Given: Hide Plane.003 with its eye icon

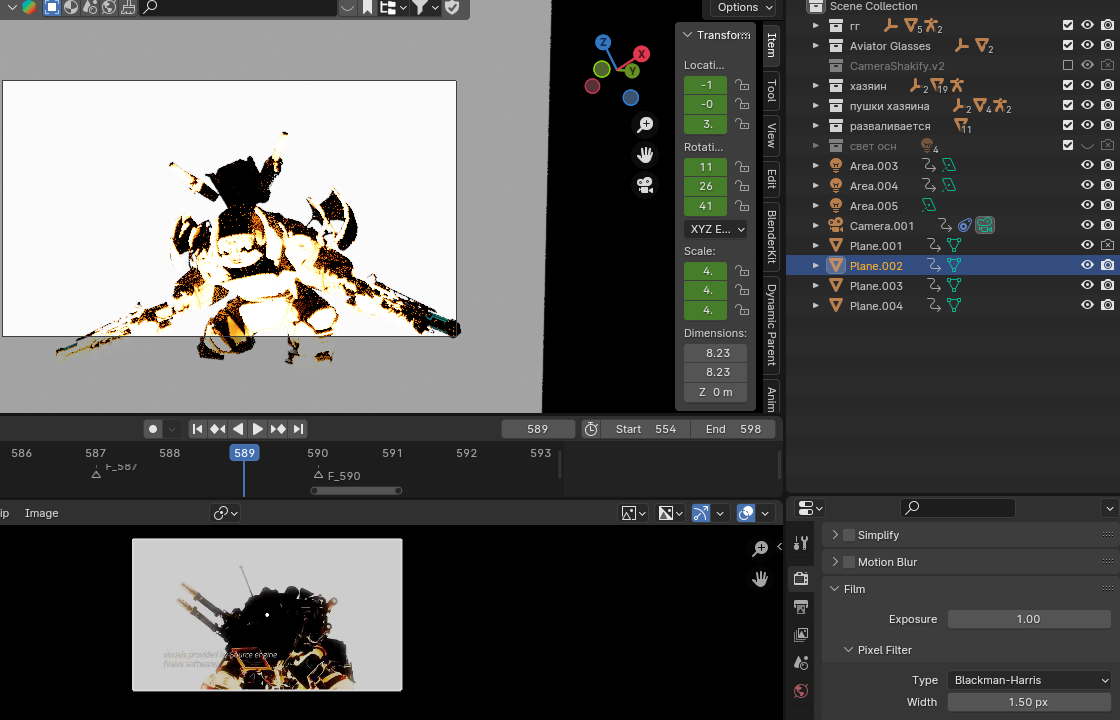Looking at the screenshot, I should pyautogui.click(x=1087, y=286).
